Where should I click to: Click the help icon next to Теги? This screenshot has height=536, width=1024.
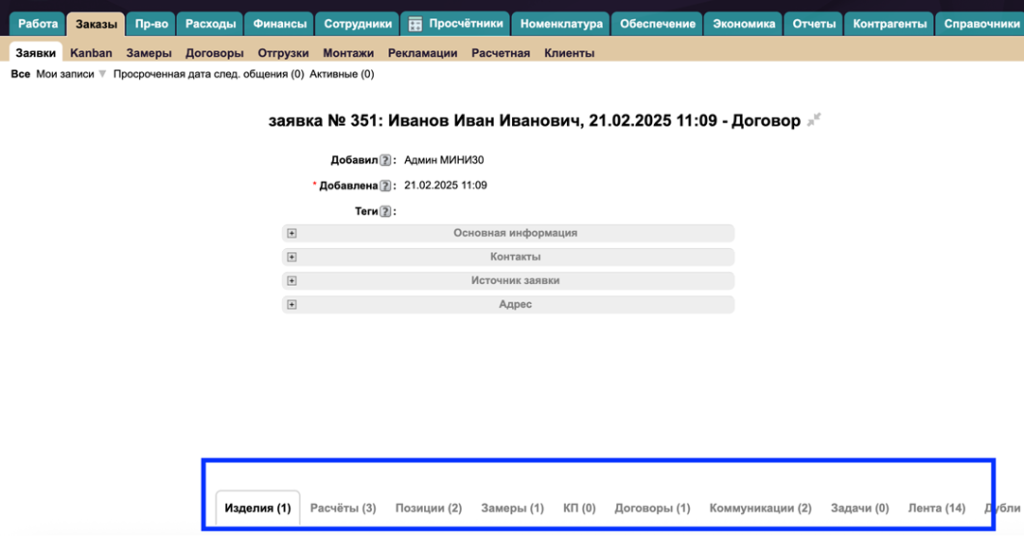tap(385, 211)
